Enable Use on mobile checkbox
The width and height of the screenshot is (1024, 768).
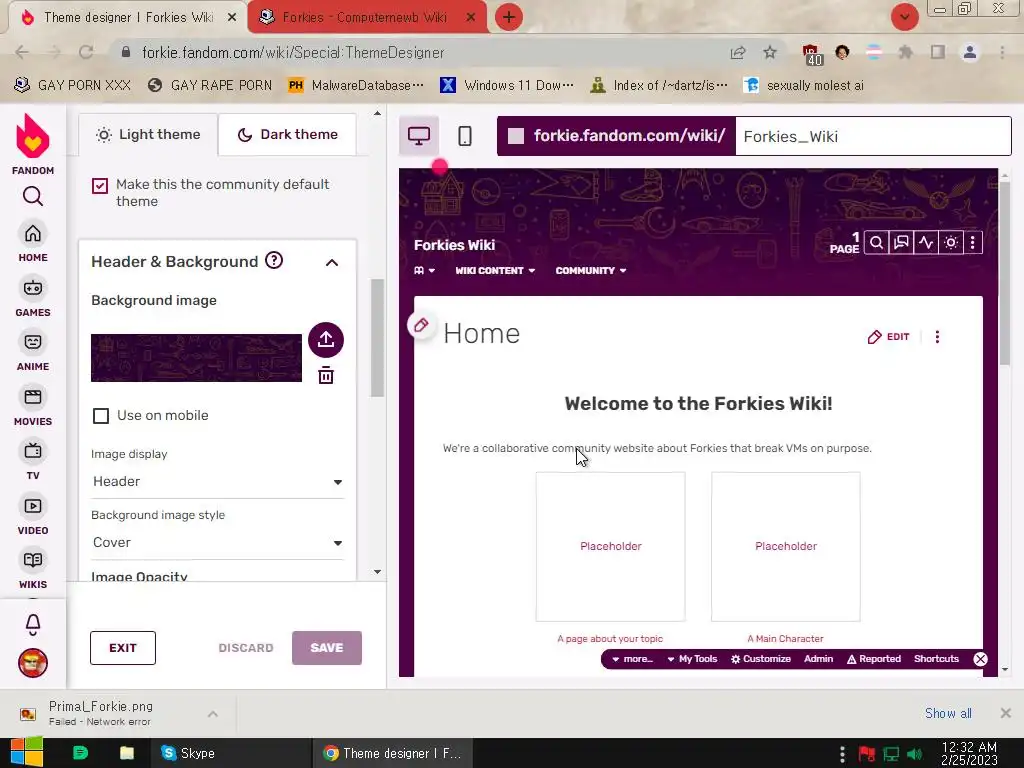coord(101,416)
